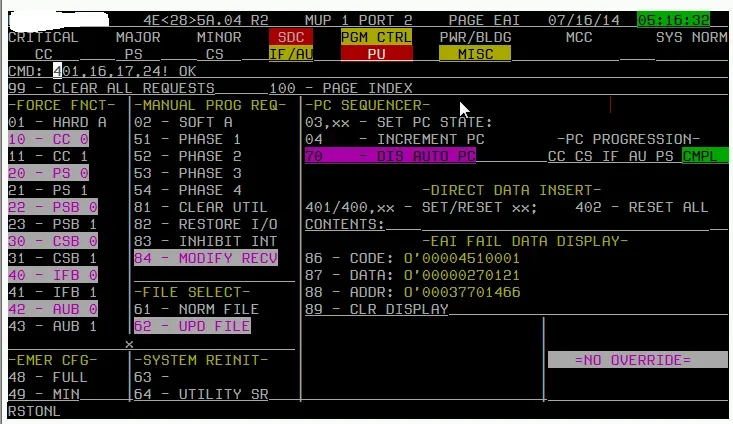Click '41 - IFB 1' entry
Viewport: 733px width, 424px height.
pyautogui.click(x=53, y=292)
